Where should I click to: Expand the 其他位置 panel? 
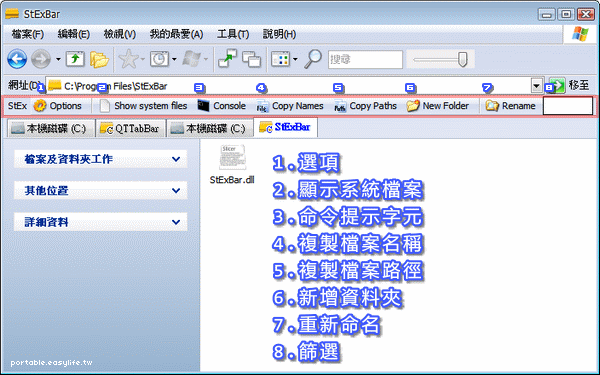point(101,191)
